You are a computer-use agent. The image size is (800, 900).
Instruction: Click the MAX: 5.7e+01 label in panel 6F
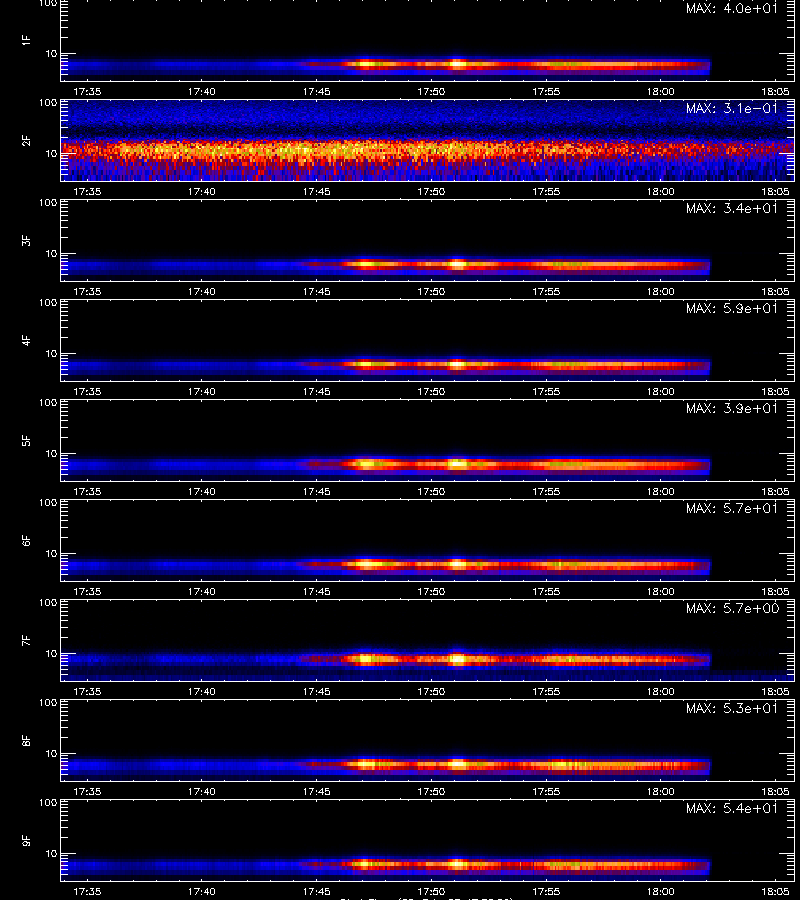(x=732, y=508)
